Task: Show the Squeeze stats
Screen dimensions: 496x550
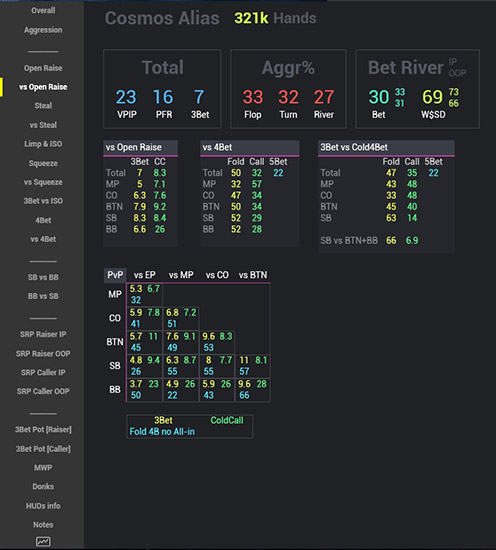Action: click(x=43, y=163)
